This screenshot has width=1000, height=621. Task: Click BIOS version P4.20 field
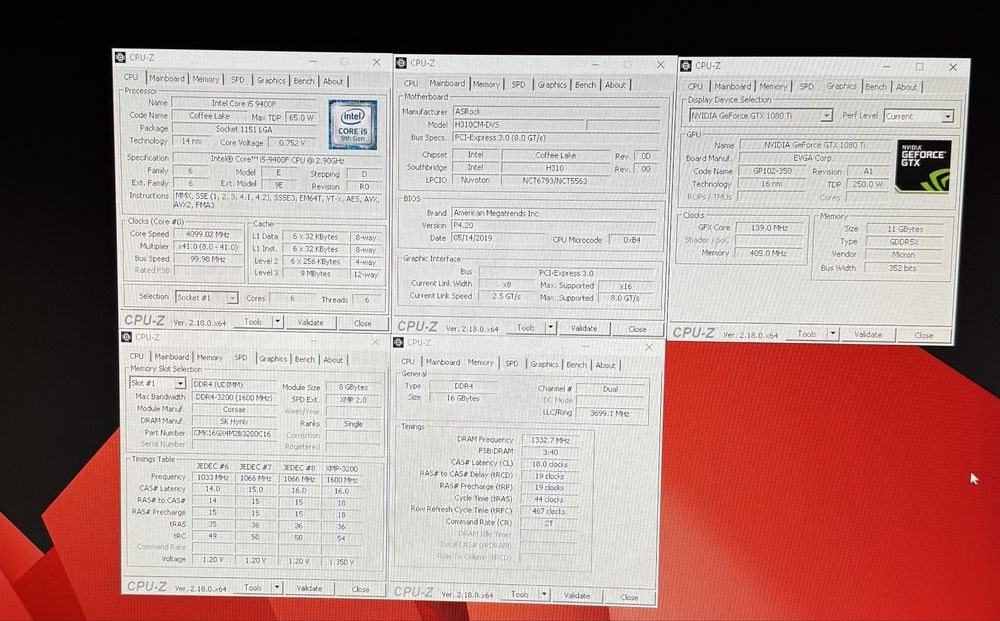tap(554, 225)
